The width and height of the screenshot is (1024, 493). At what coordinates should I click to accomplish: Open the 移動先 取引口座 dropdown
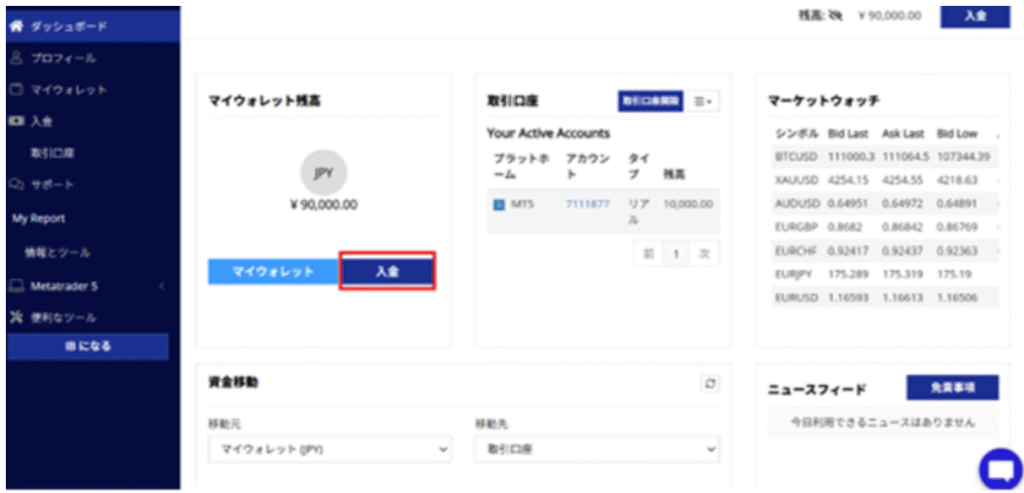point(597,450)
